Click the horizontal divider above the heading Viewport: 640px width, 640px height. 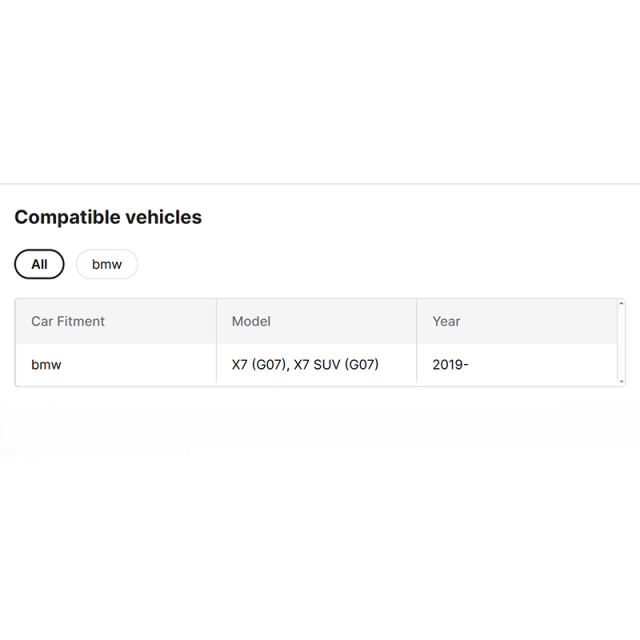pos(320,184)
